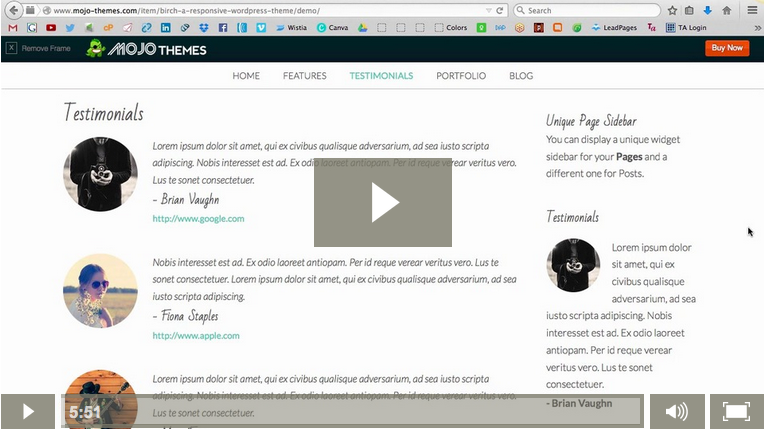Open the Twitter bookmark
Screen dimensions: 765x431
70,28
